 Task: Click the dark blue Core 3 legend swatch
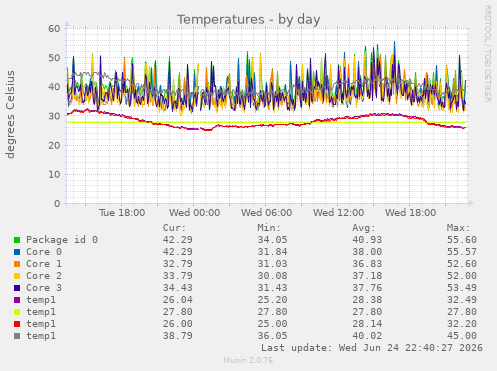point(17,288)
